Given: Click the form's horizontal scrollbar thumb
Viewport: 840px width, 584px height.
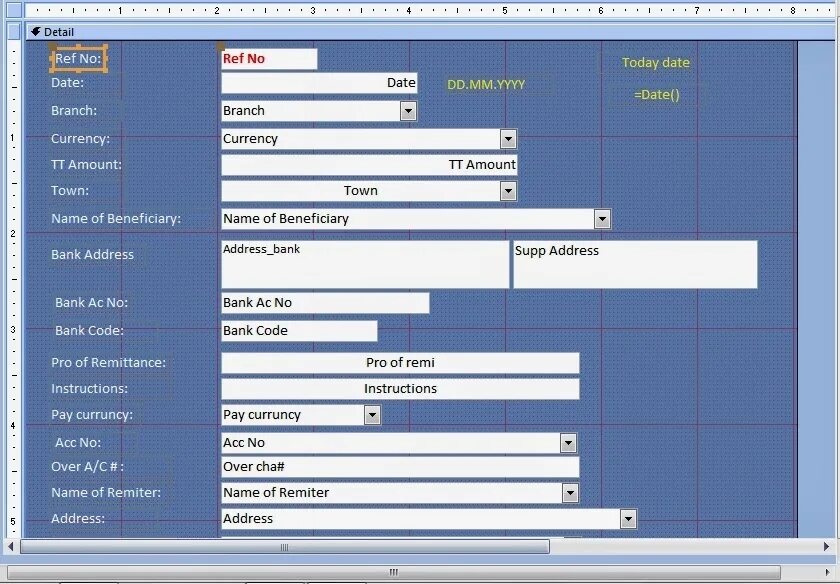Looking at the screenshot, I should click(284, 547).
